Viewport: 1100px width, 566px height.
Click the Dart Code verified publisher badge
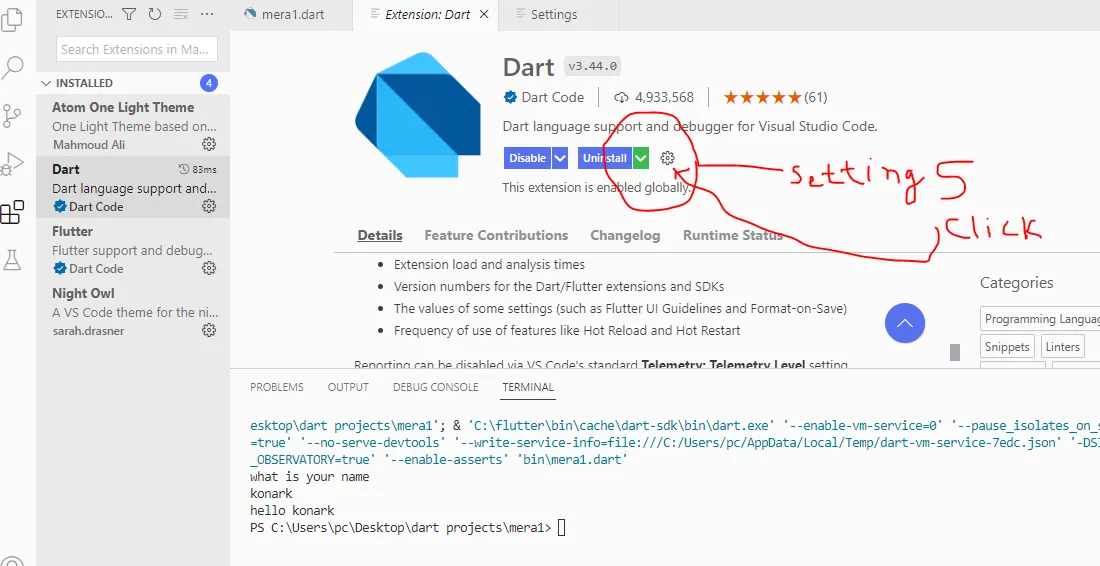pyautogui.click(x=510, y=97)
